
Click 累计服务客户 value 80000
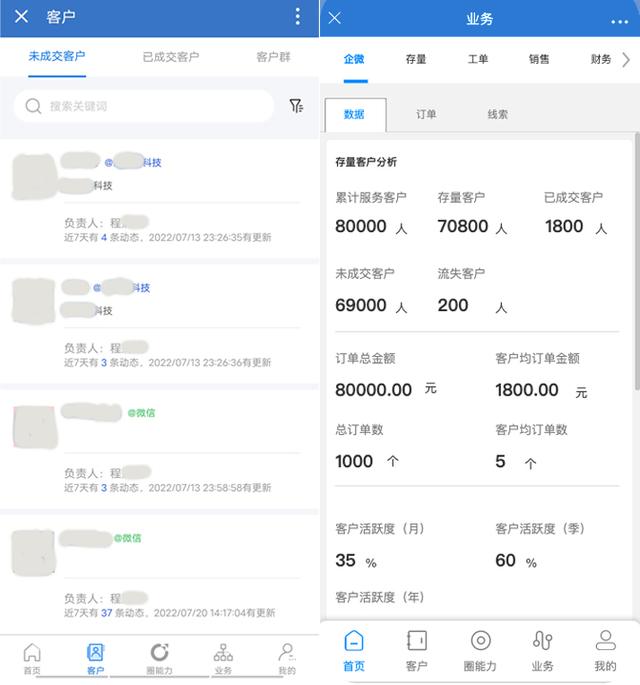click(x=361, y=226)
